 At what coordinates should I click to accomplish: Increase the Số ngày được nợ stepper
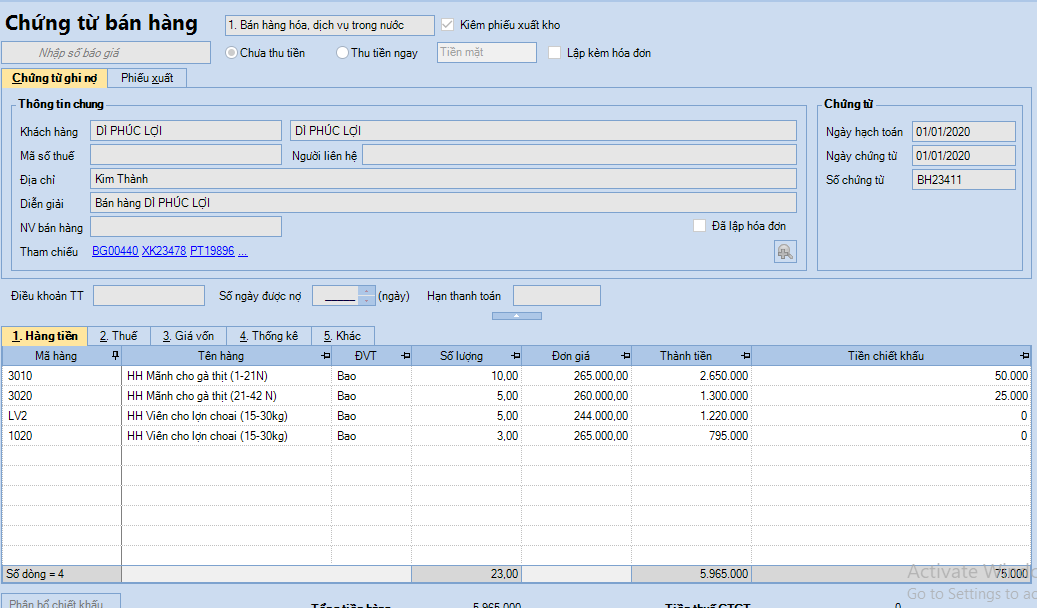tap(367, 291)
